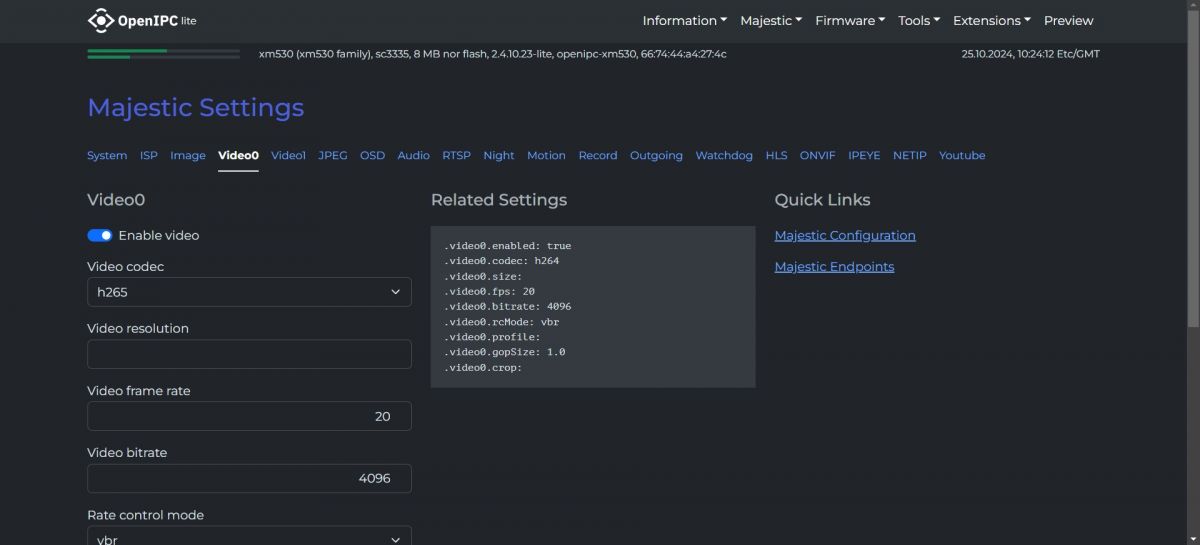Open the Video codec dropdown
This screenshot has width=1200, height=545.
(249, 292)
